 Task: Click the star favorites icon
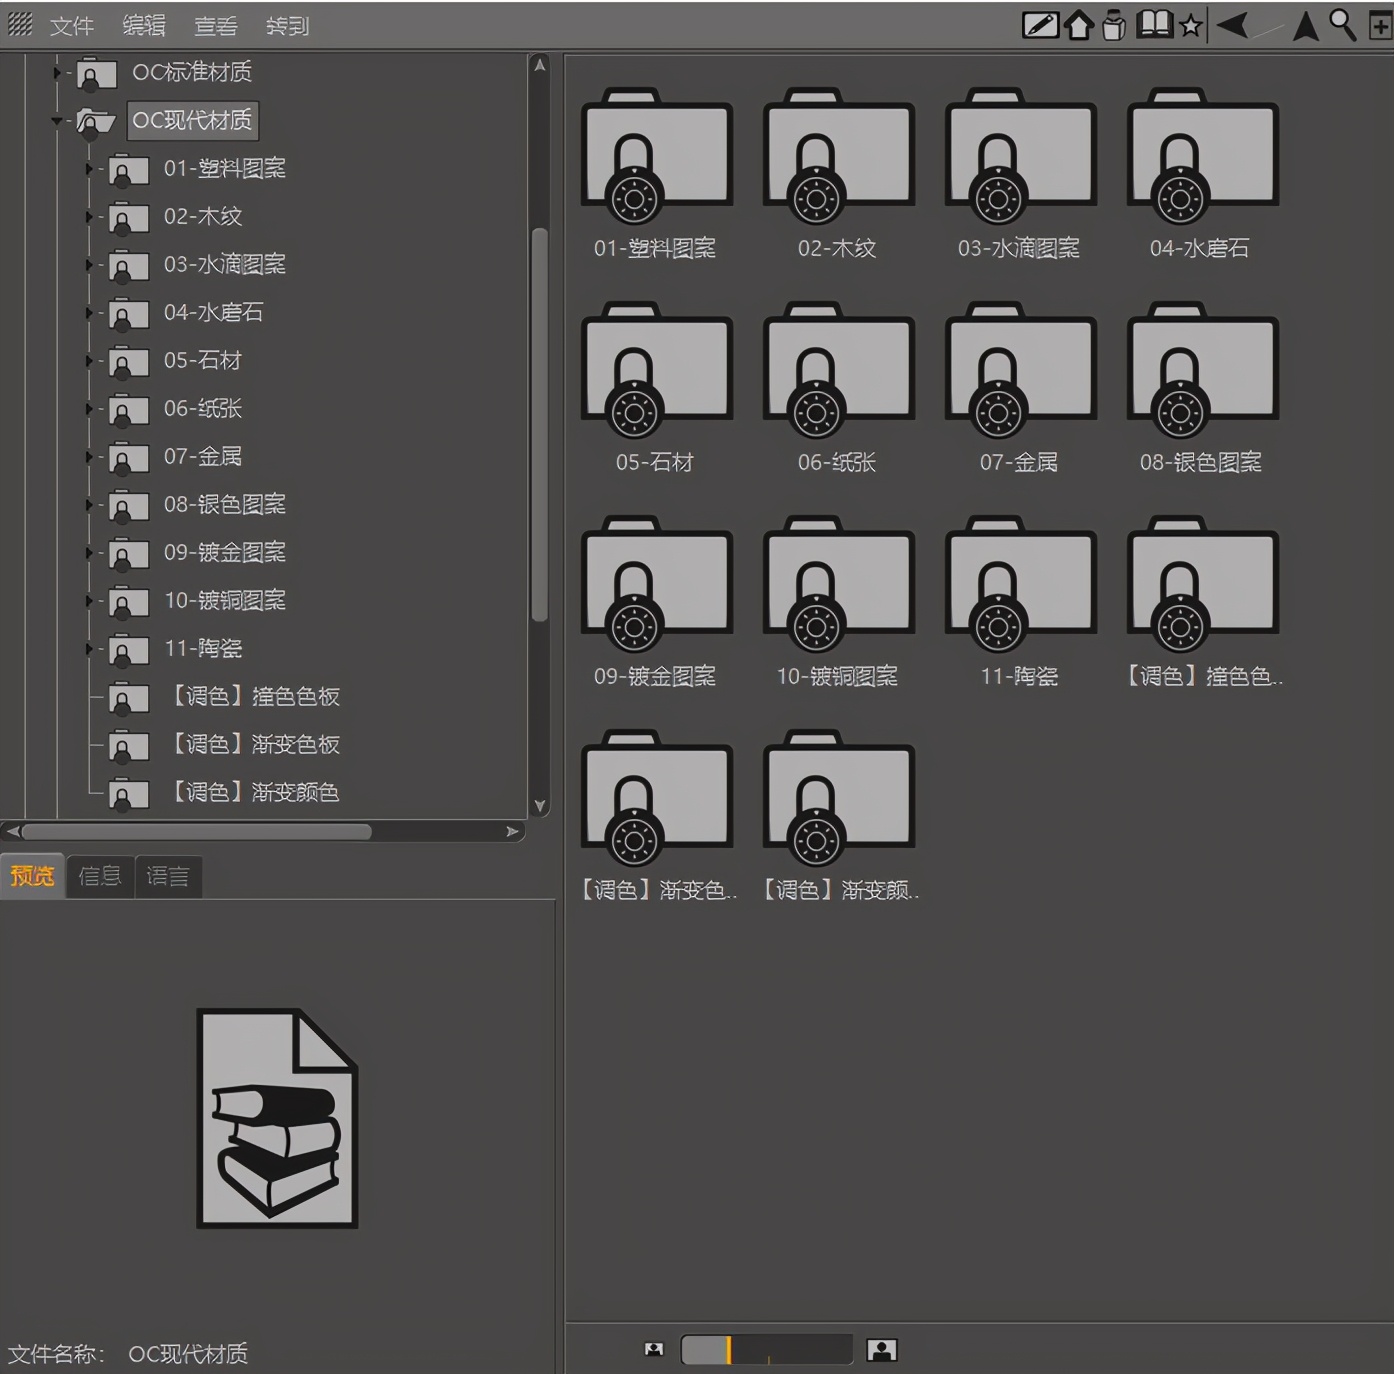click(x=1190, y=26)
